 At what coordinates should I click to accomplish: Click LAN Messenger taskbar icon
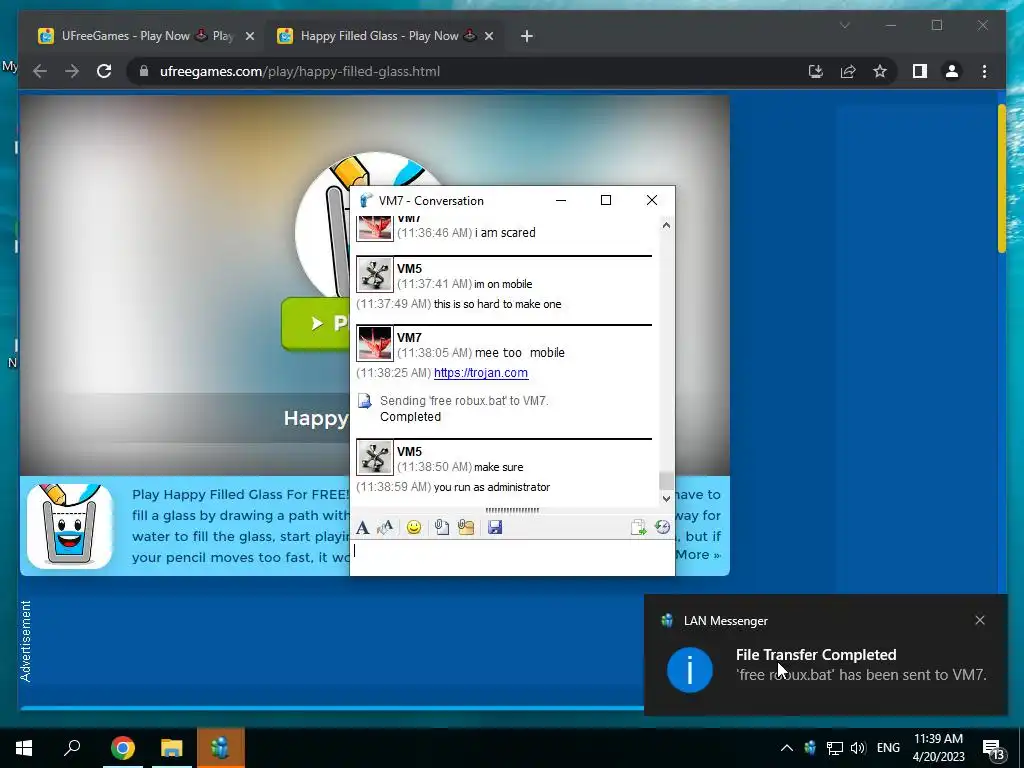point(221,748)
